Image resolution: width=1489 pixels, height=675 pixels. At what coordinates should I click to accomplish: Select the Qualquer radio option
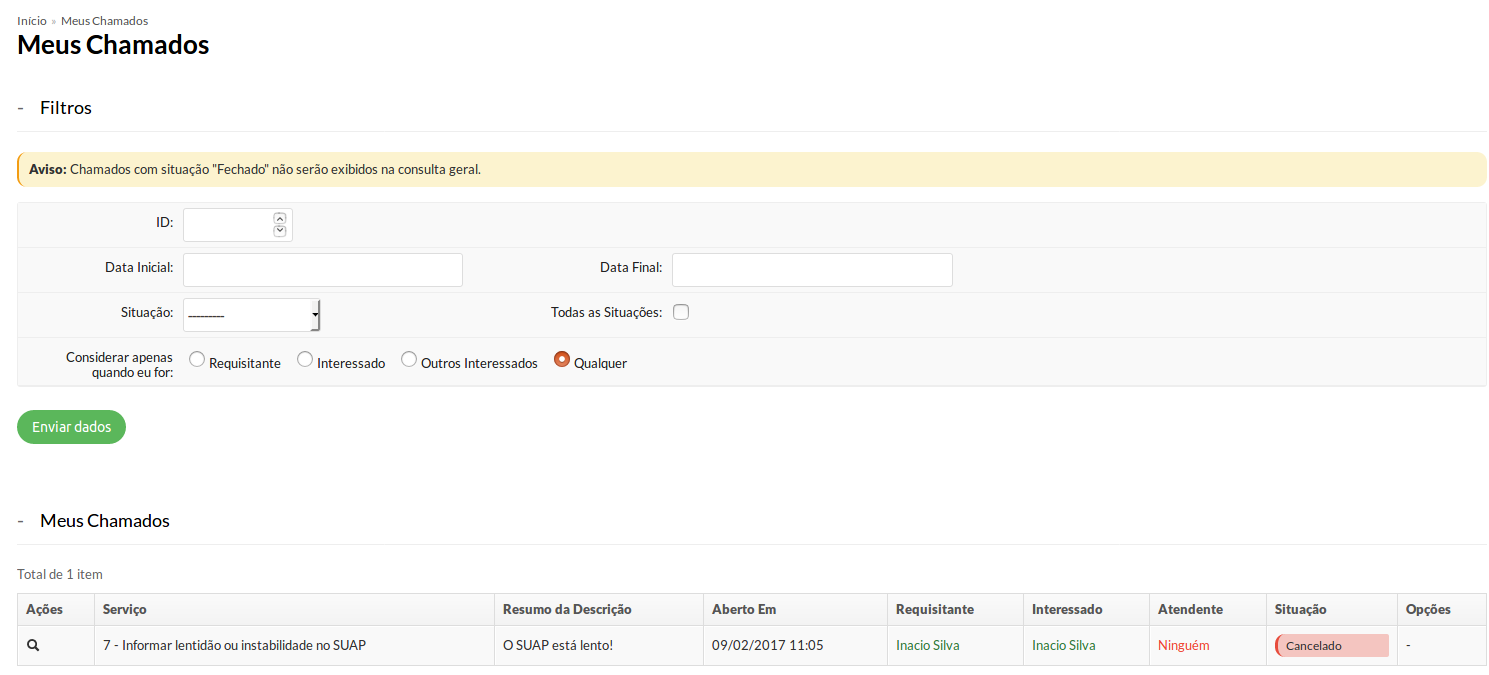[x=562, y=360]
